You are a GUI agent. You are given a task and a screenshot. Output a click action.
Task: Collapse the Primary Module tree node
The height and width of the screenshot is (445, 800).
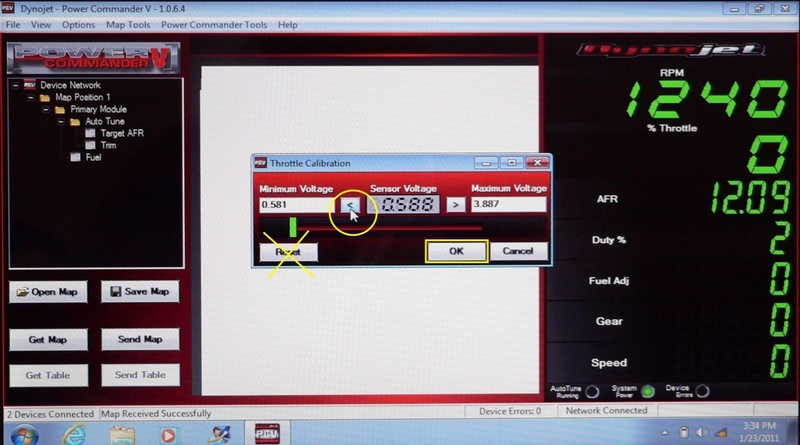46,109
